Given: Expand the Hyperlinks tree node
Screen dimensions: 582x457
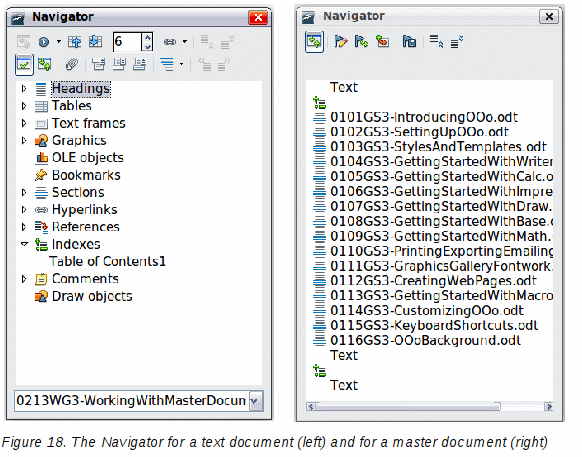Looking at the screenshot, I should coord(24,209).
